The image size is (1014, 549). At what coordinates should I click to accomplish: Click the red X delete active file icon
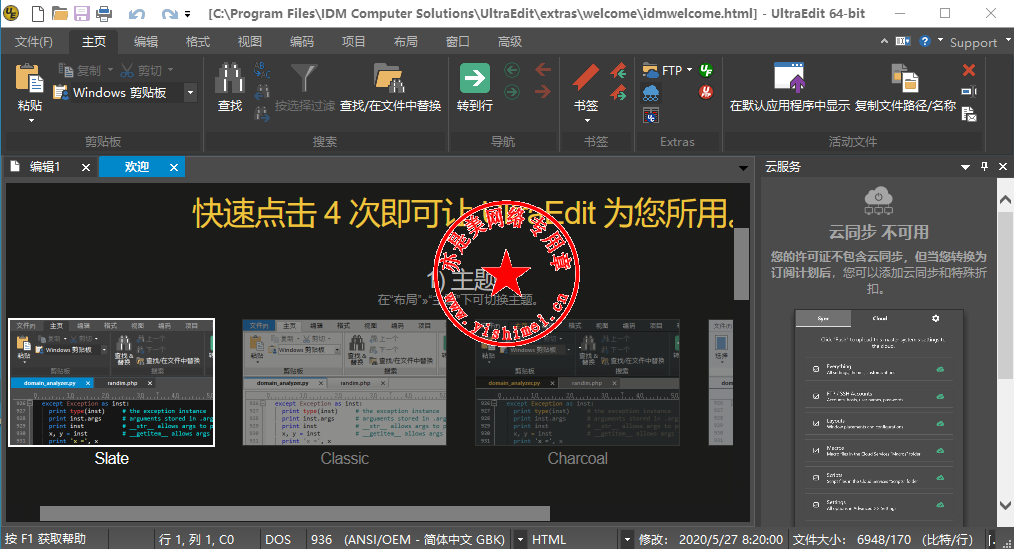(969, 70)
